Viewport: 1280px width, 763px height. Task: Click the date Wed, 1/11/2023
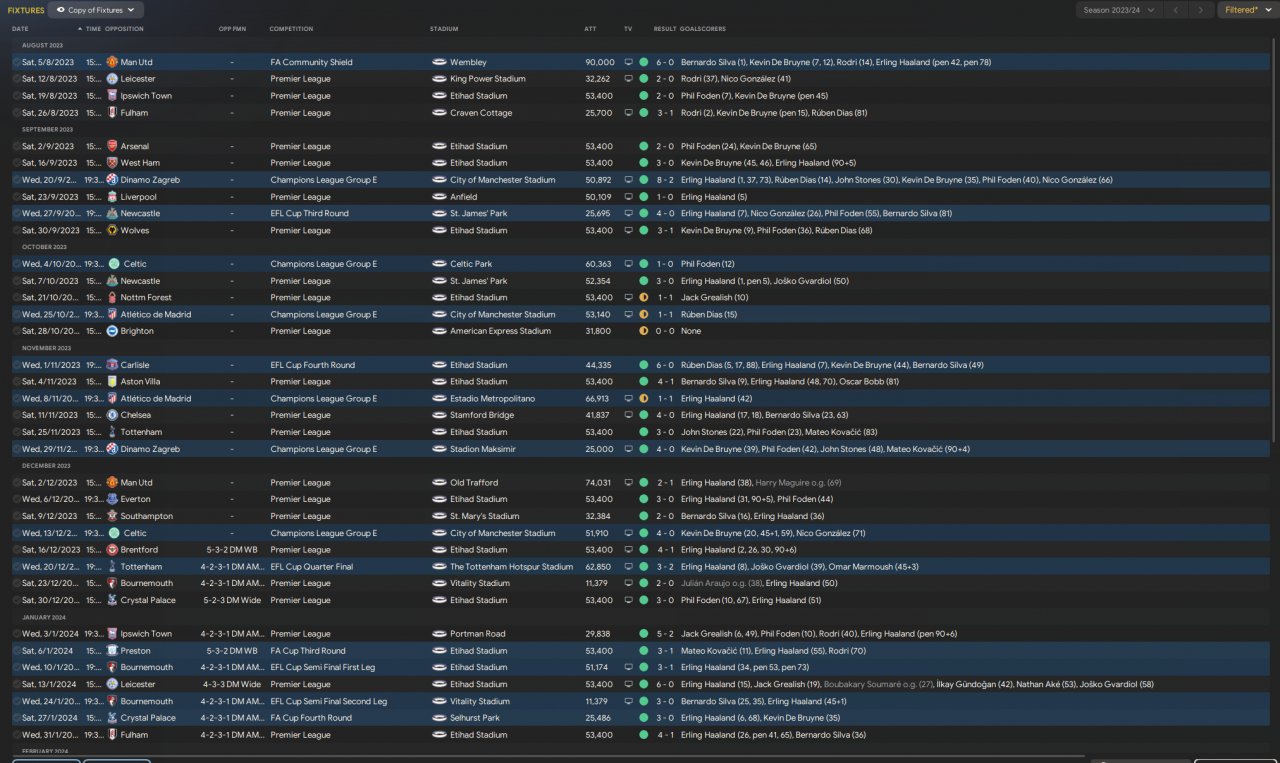pos(49,365)
